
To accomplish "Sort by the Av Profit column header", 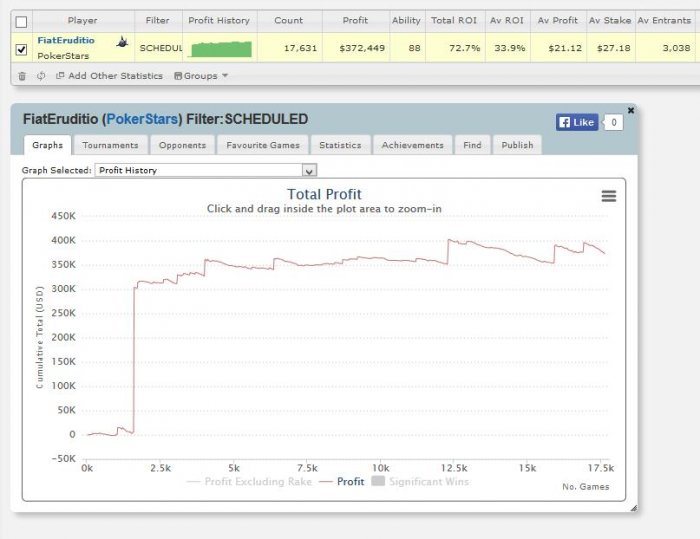I will tap(558, 21).
